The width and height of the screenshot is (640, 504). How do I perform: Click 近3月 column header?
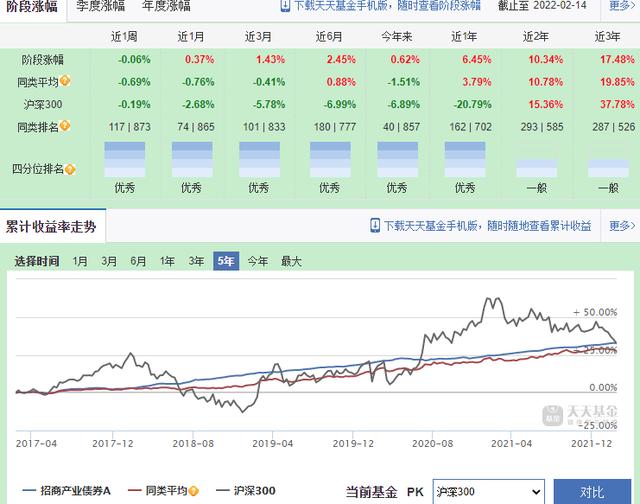(258, 37)
